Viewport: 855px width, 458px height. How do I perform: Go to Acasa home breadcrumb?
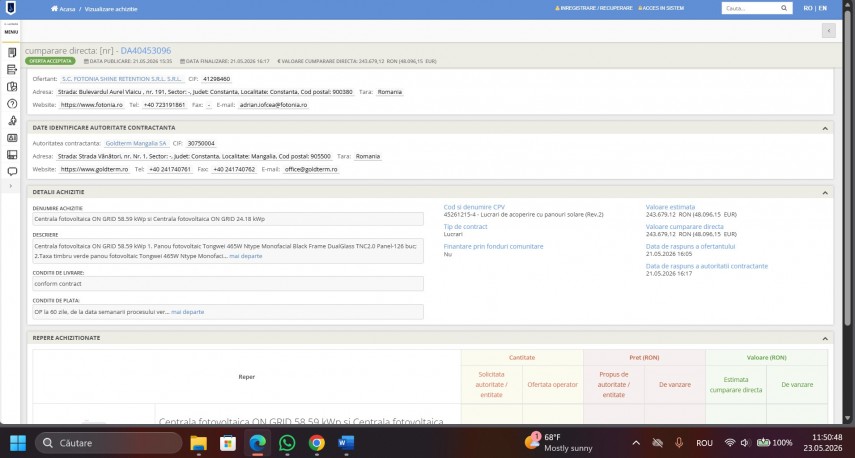(x=63, y=9)
